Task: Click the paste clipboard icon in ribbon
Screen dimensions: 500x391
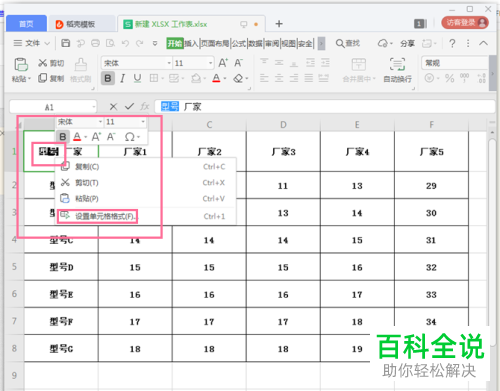Action: (21, 64)
